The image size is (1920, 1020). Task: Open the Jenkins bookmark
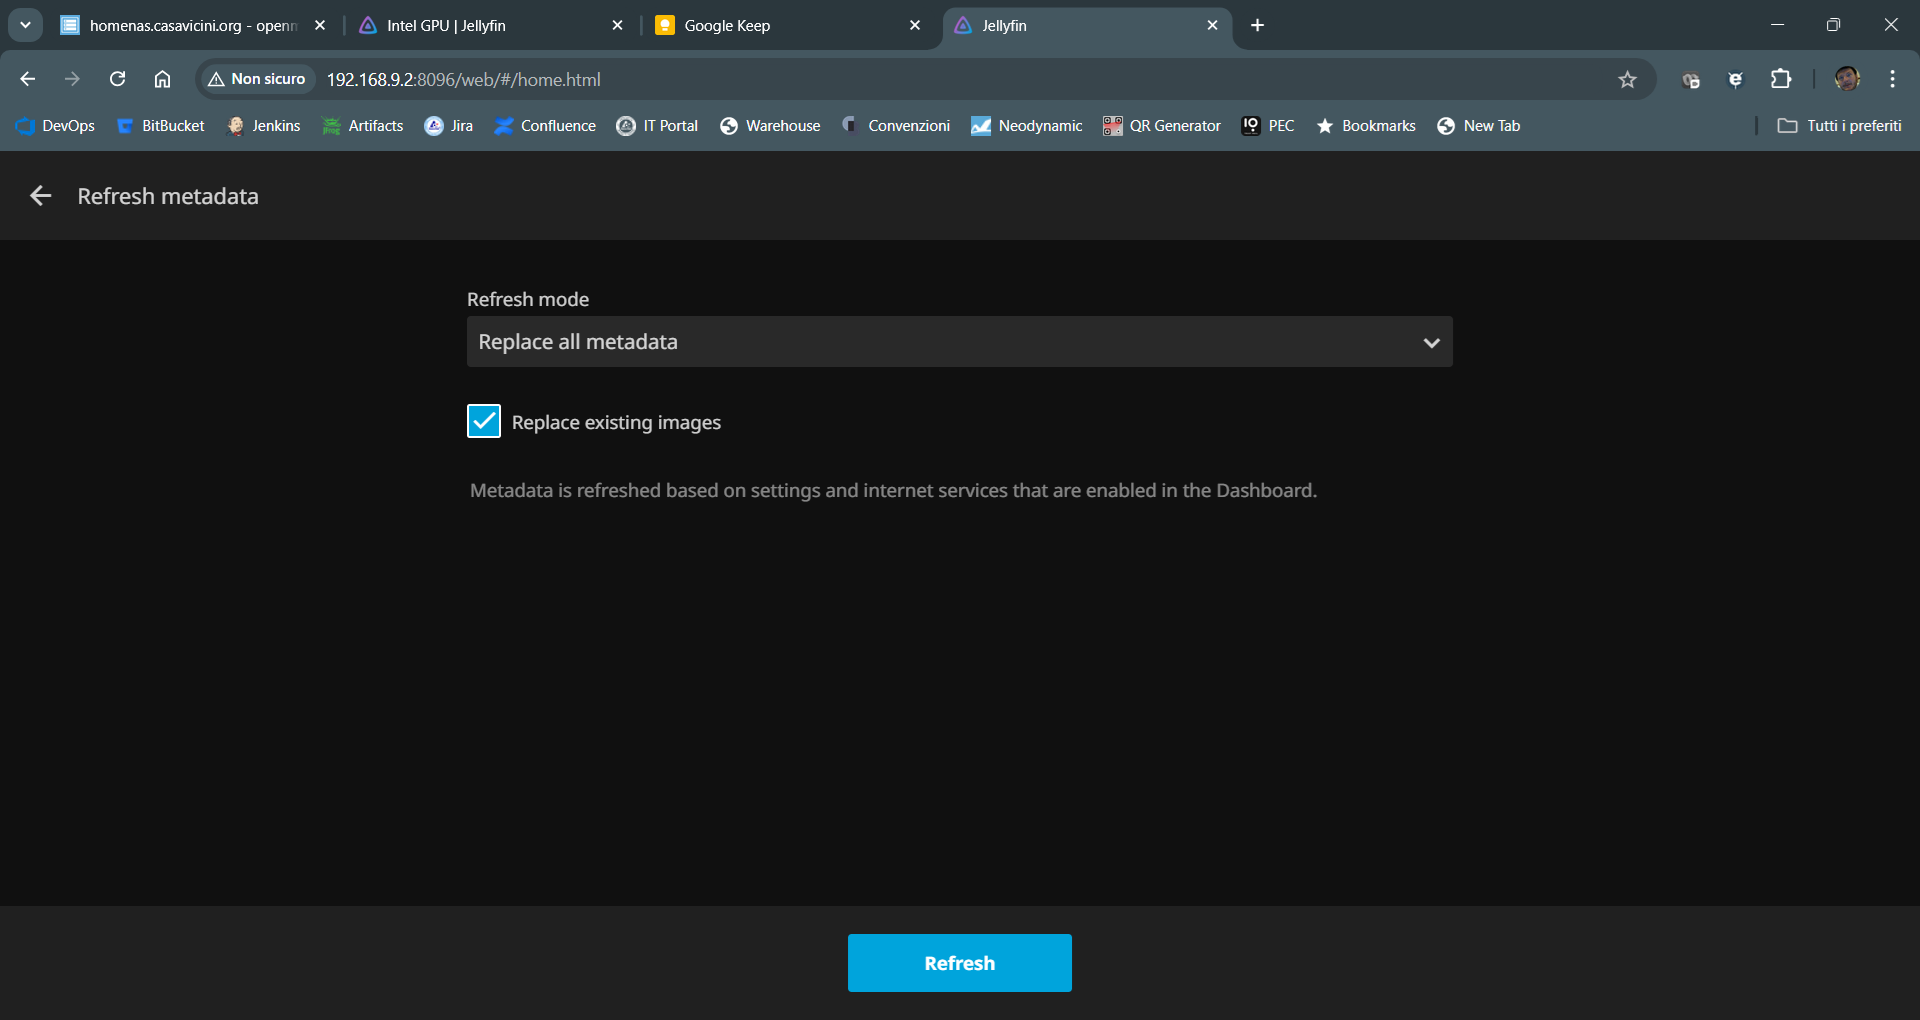coord(264,126)
